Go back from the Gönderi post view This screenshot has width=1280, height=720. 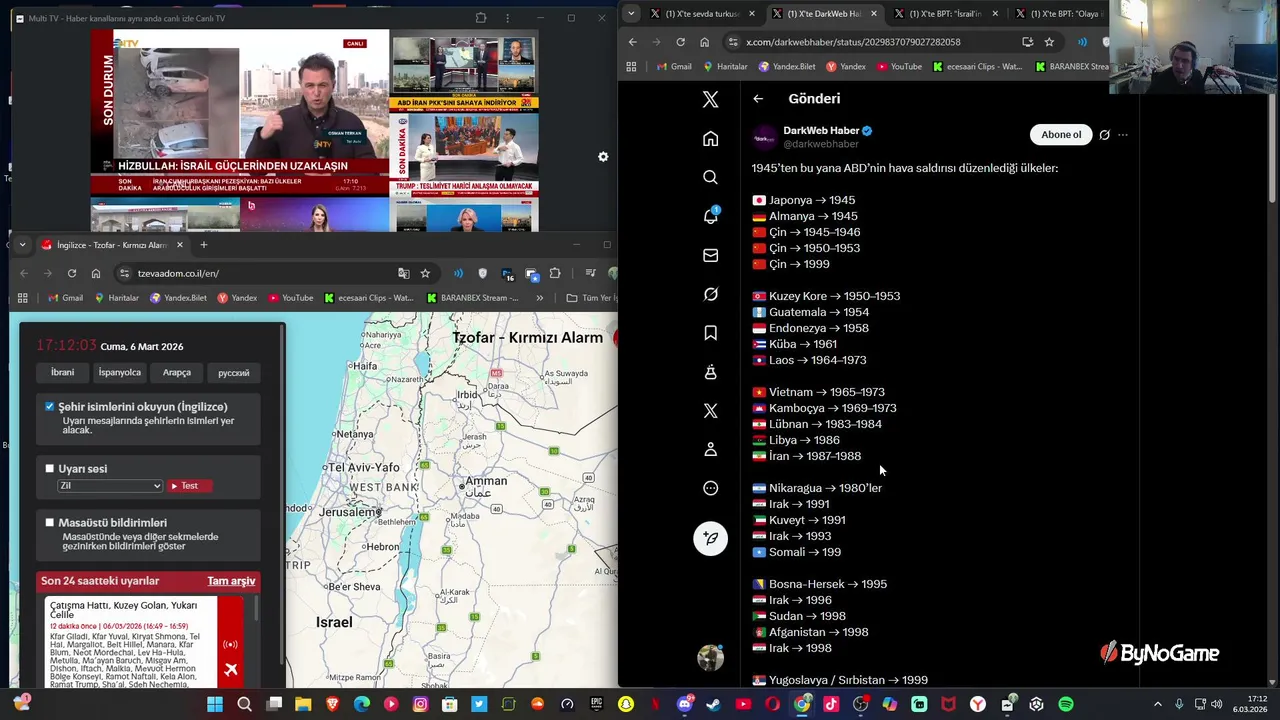point(758,99)
